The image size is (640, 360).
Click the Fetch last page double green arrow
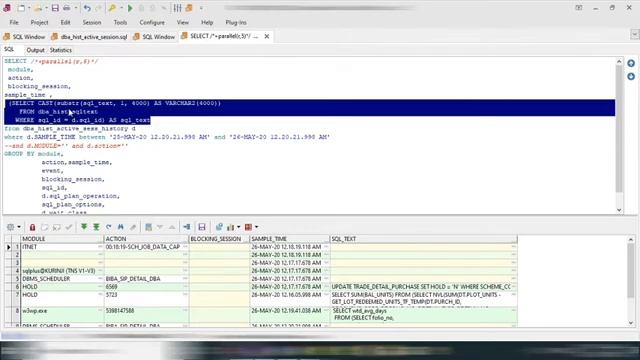click(96, 227)
